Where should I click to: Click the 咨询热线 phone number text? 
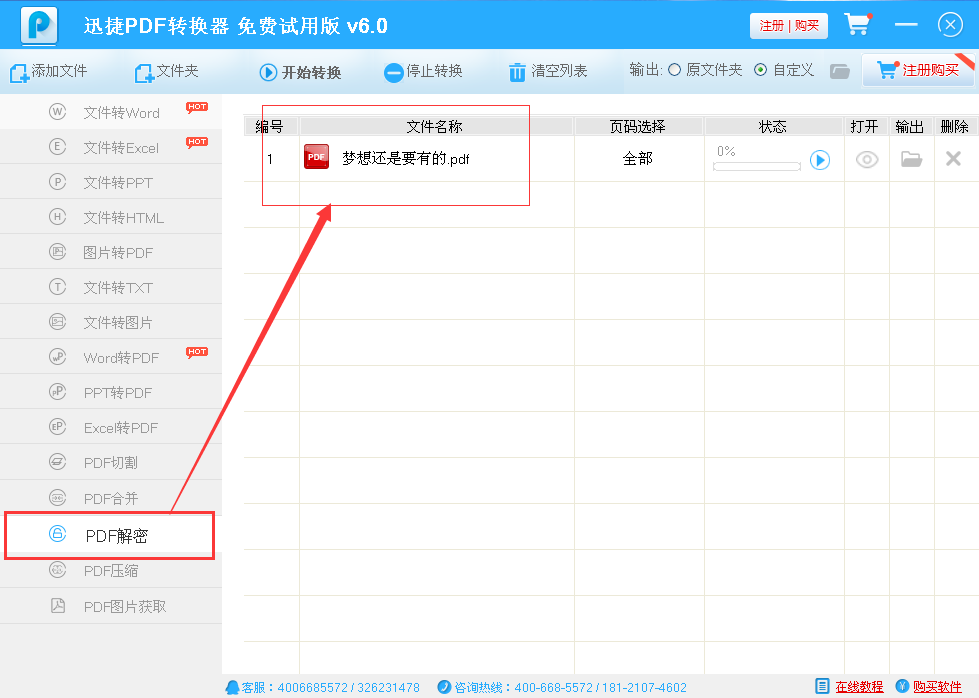tap(570, 687)
